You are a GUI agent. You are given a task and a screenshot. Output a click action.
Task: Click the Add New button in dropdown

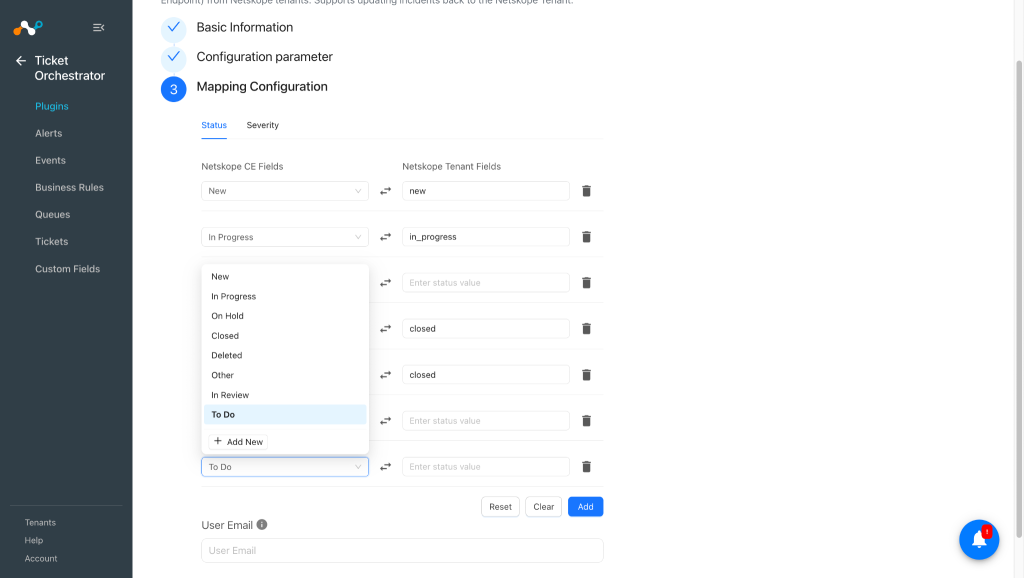tap(238, 442)
